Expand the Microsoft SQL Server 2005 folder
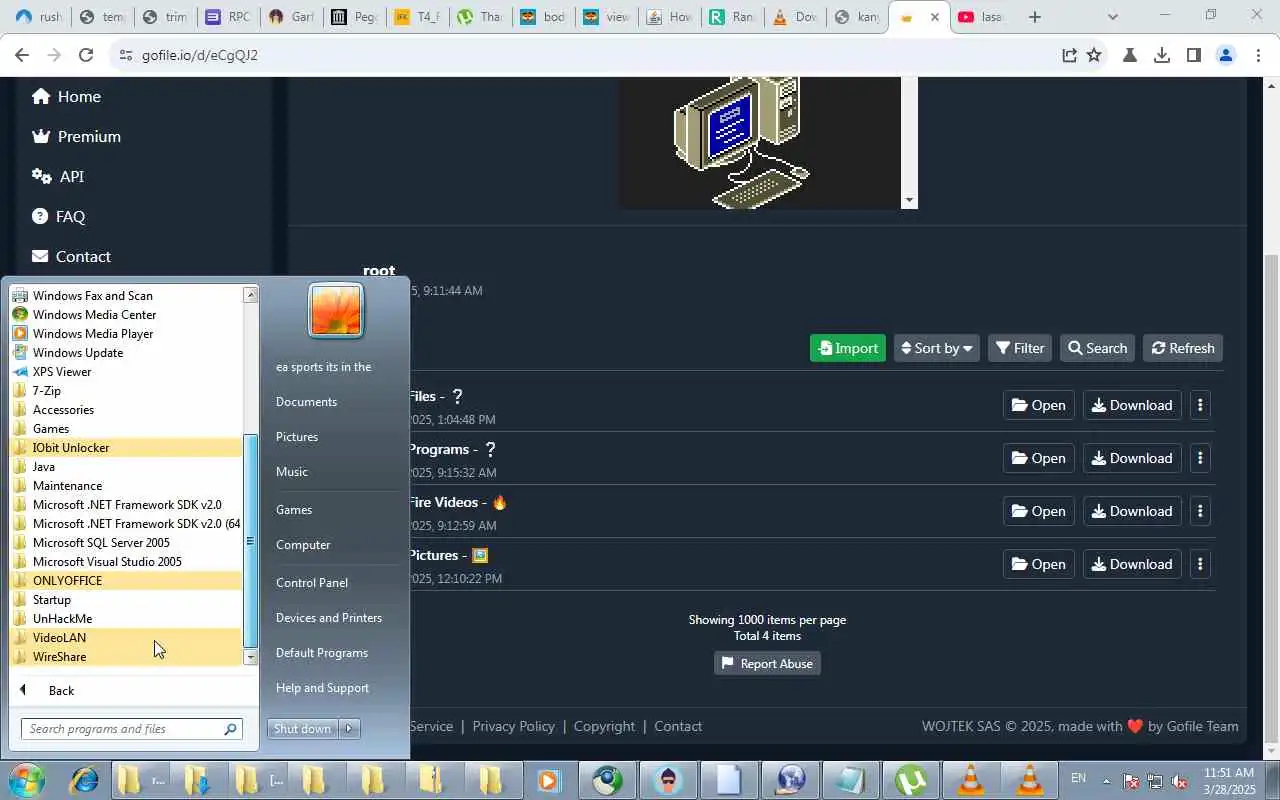The height and width of the screenshot is (800, 1280). point(126,543)
